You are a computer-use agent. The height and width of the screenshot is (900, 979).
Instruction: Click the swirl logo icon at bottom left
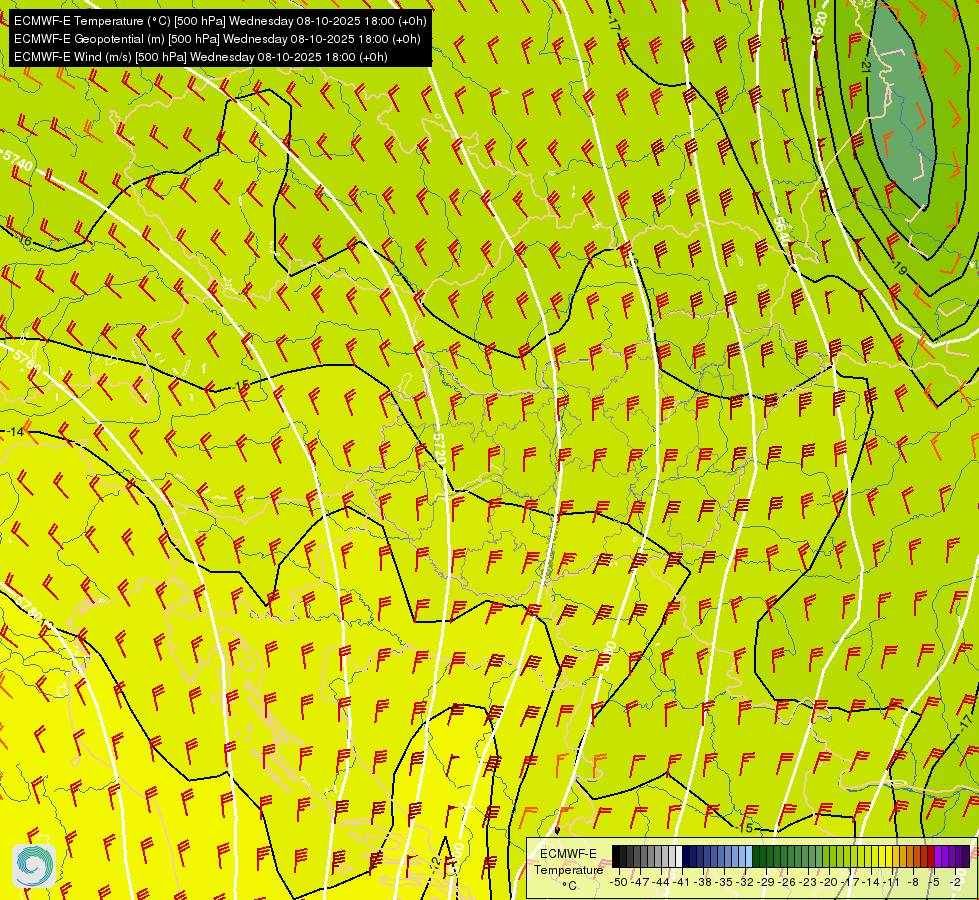coord(34,866)
